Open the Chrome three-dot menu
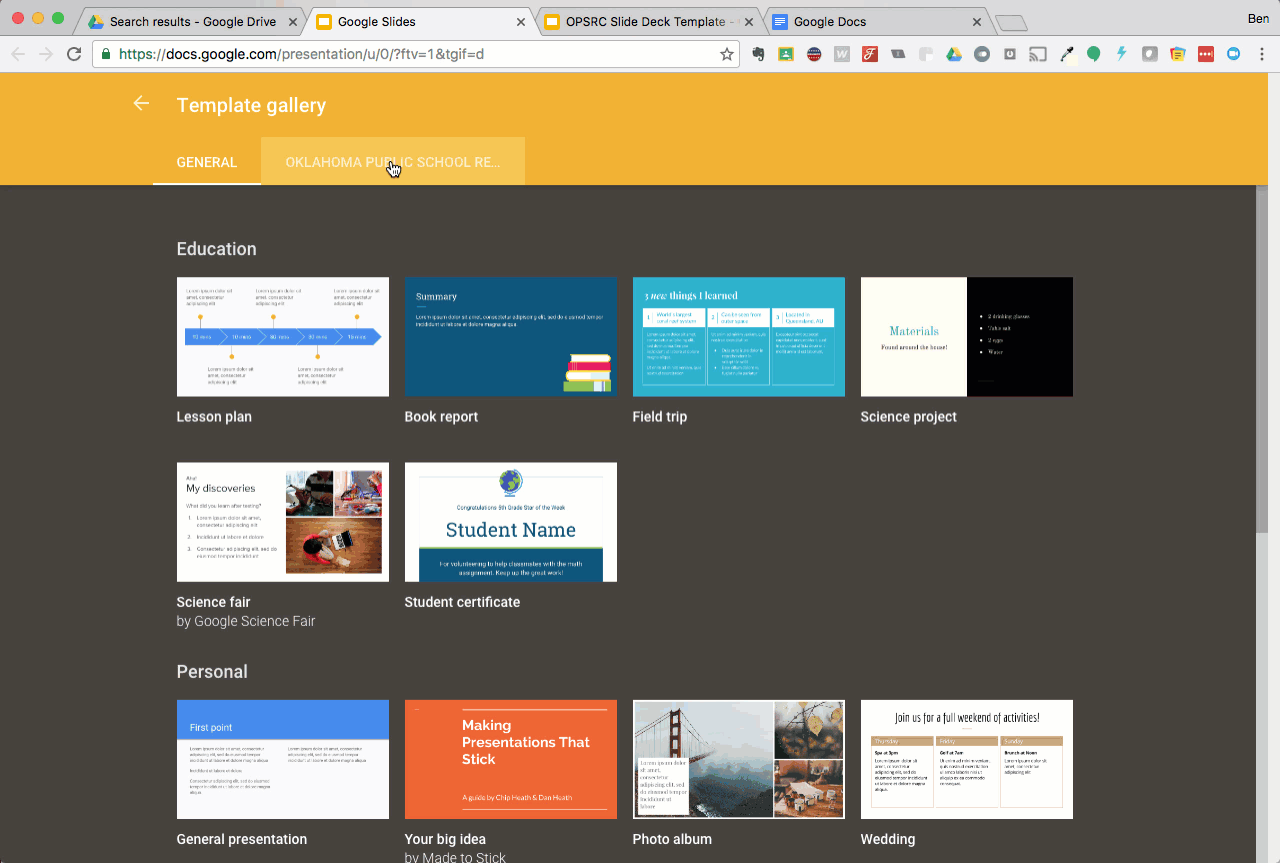1280x863 pixels. click(1261, 54)
